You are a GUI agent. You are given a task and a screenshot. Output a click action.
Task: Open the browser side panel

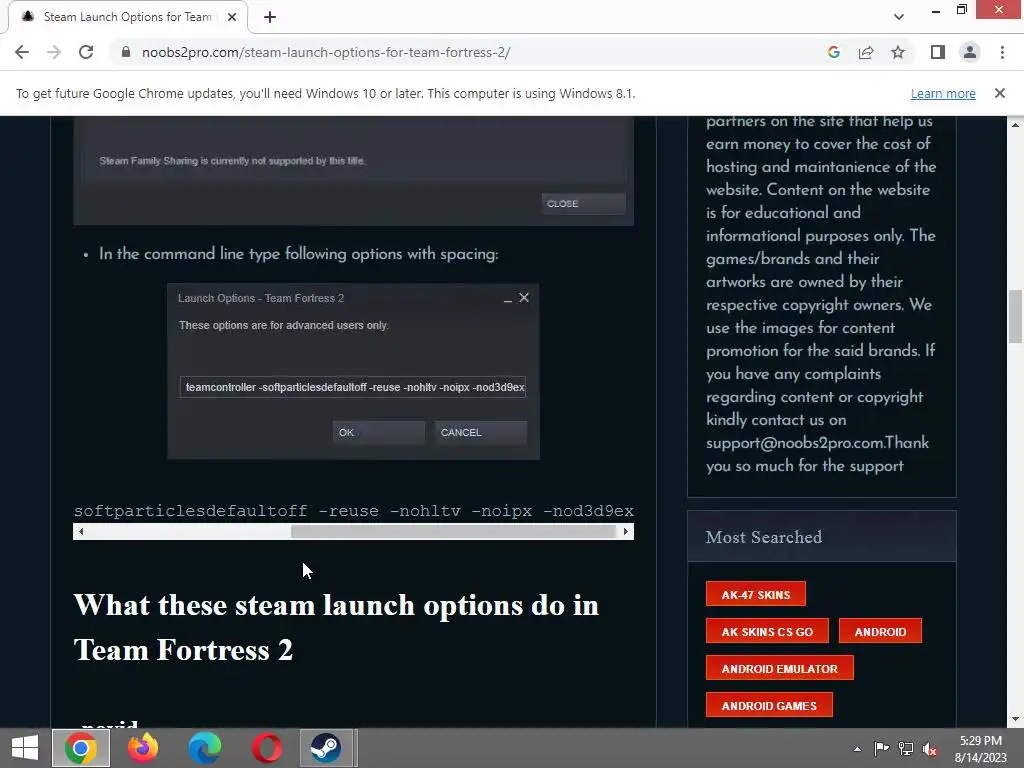(x=938, y=52)
